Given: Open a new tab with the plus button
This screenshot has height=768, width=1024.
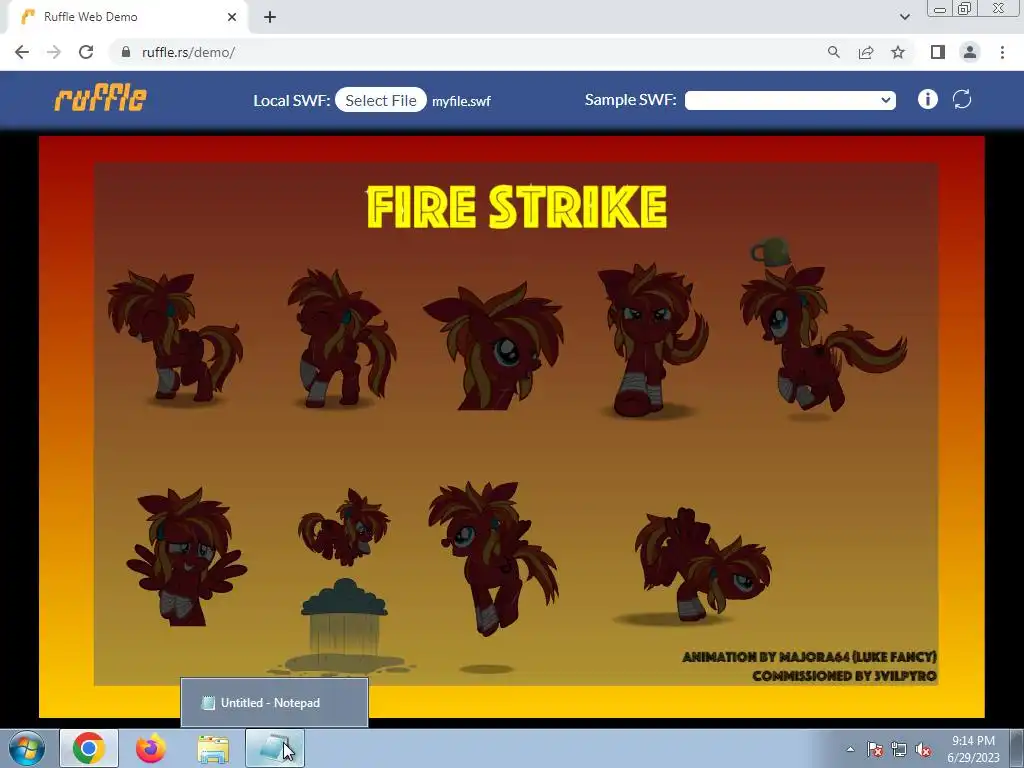Looking at the screenshot, I should (270, 17).
